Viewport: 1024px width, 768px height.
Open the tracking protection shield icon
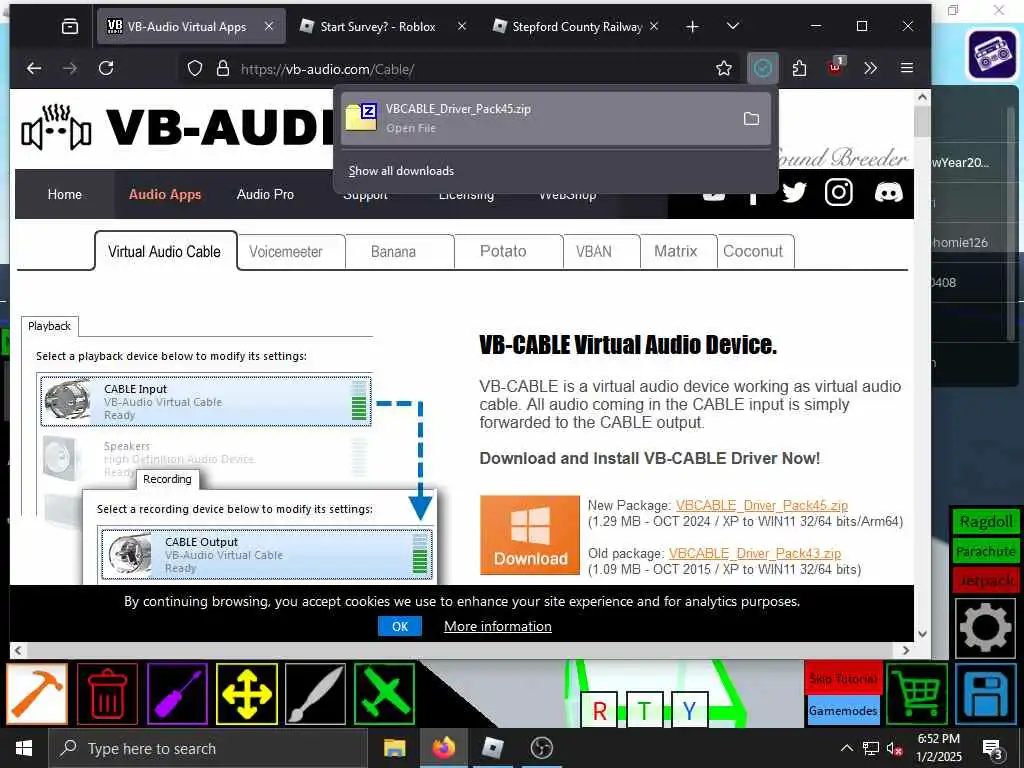coord(195,69)
